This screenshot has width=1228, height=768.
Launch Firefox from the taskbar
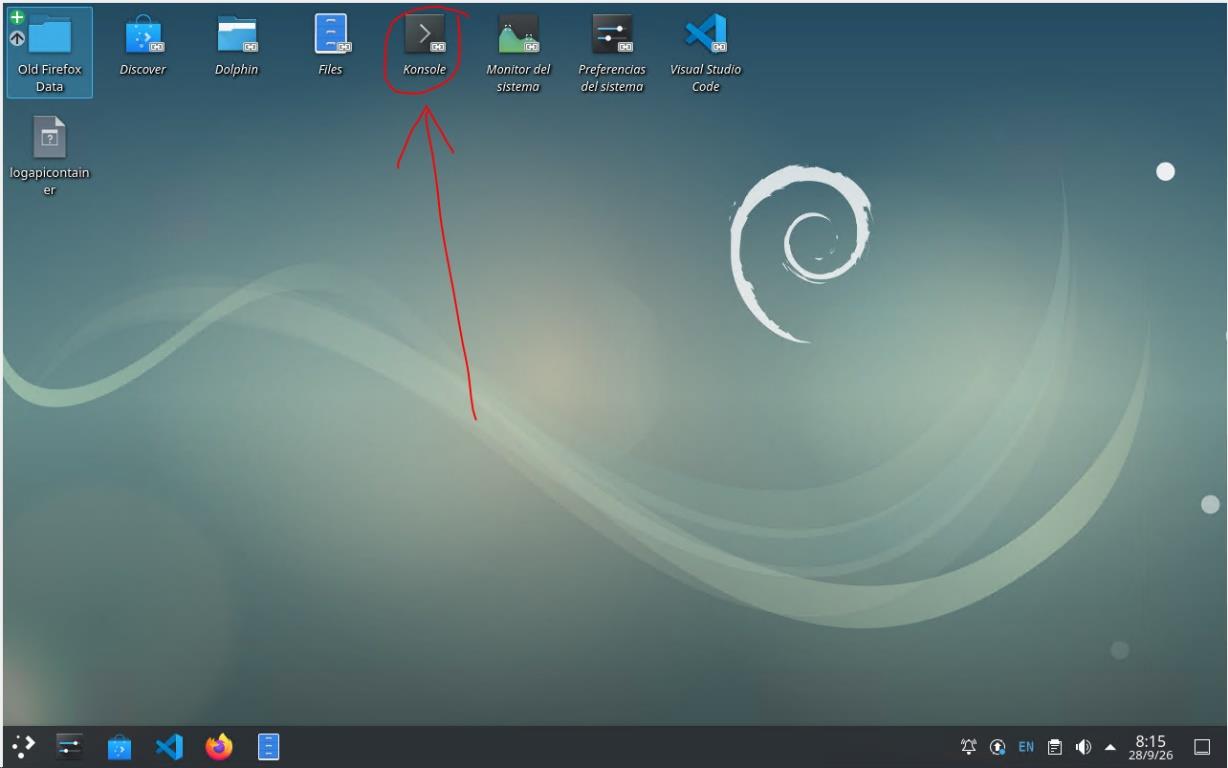click(218, 746)
